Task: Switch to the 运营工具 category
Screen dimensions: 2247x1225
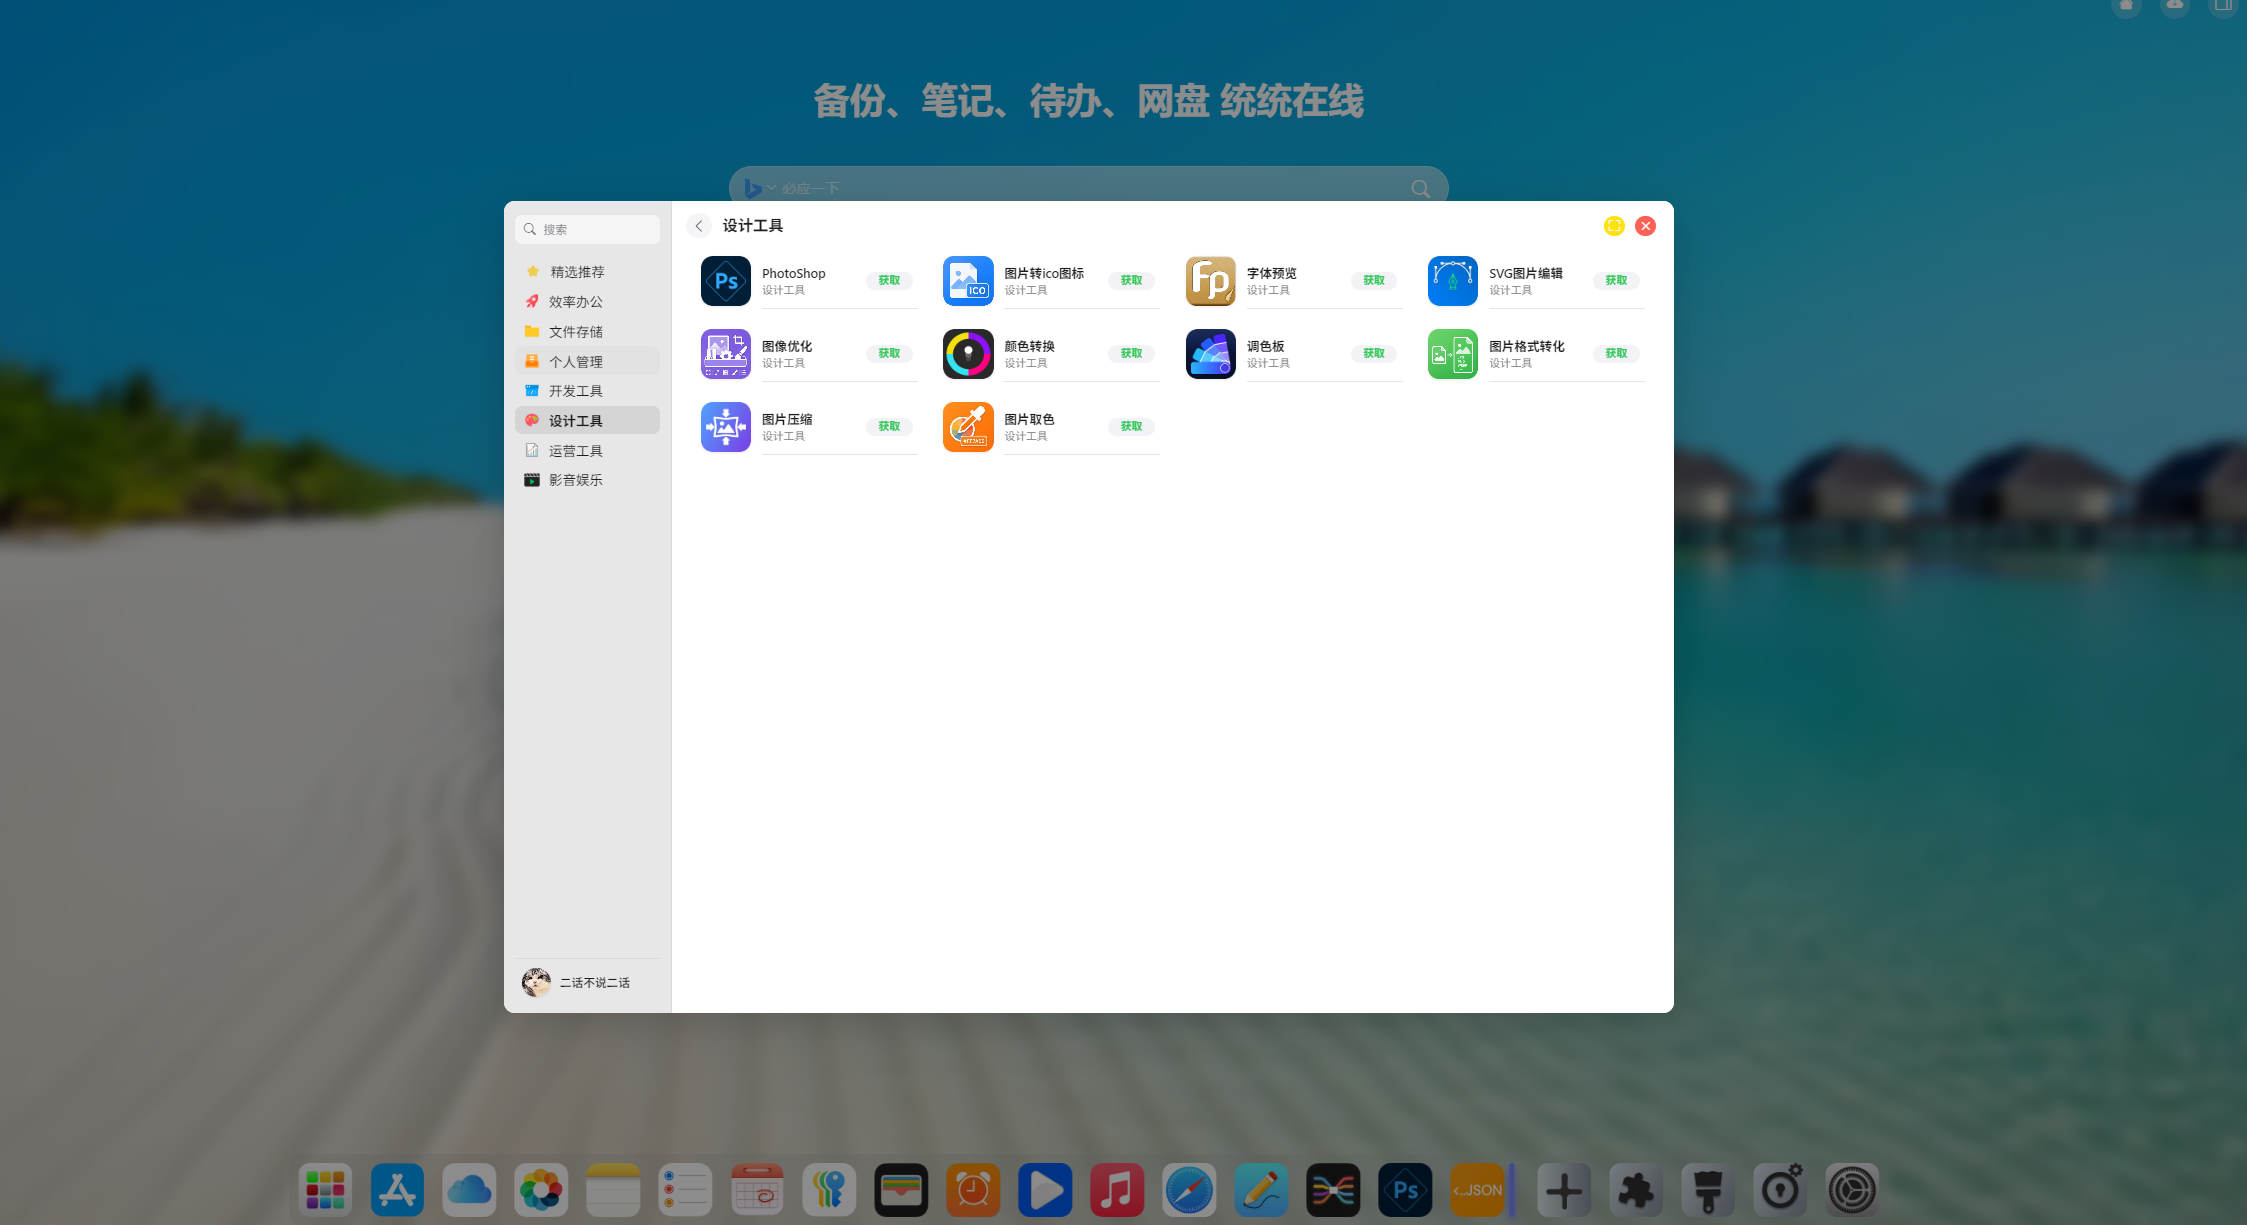Action: click(x=587, y=451)
